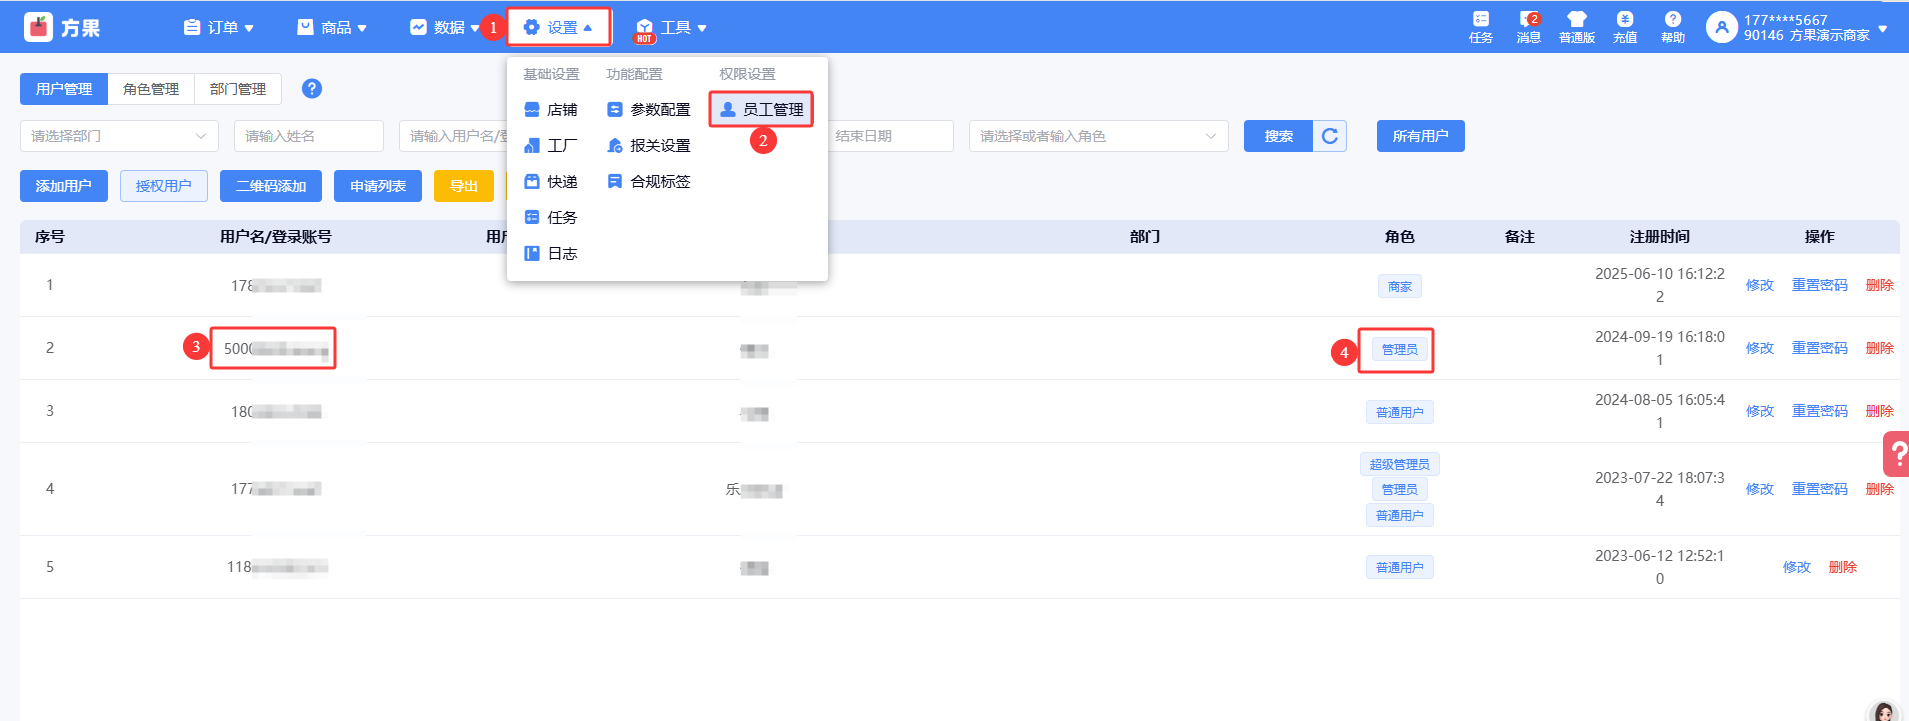Open the 申请列表 button
The image size is (1909, 721).
[378, 186]
